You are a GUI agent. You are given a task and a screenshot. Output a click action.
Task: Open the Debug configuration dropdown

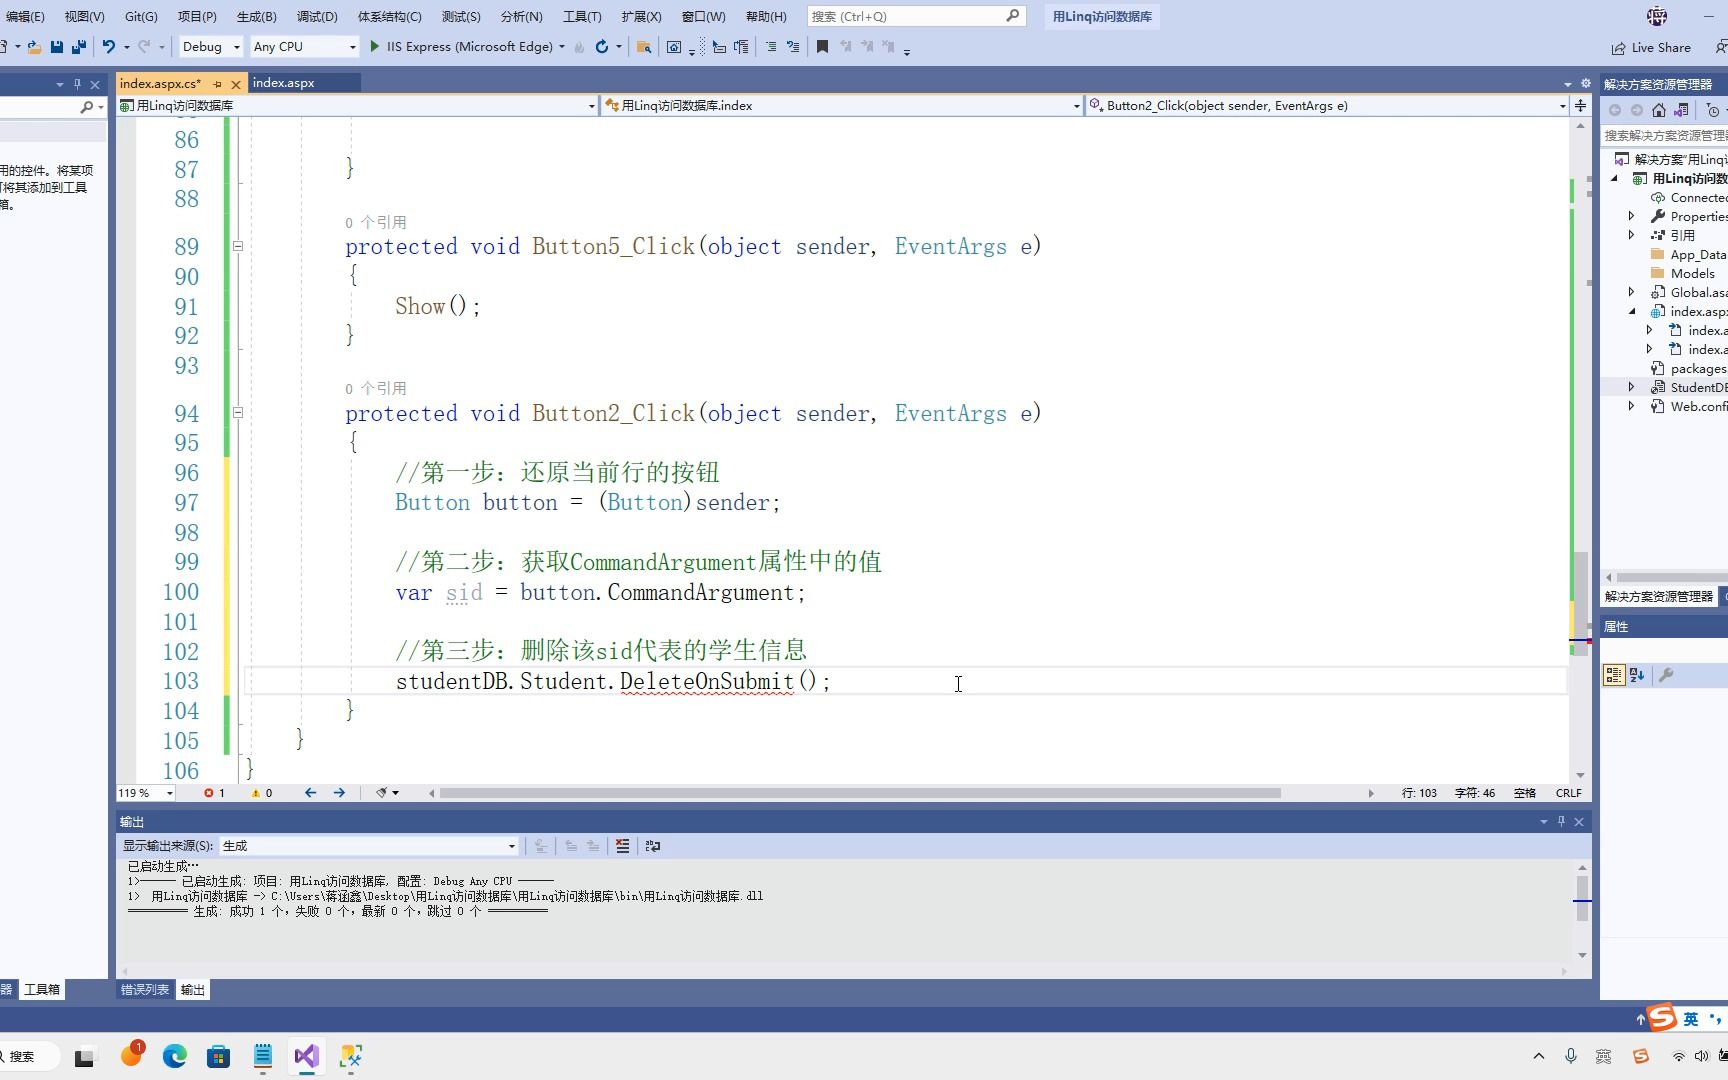[x=210, y=47]
